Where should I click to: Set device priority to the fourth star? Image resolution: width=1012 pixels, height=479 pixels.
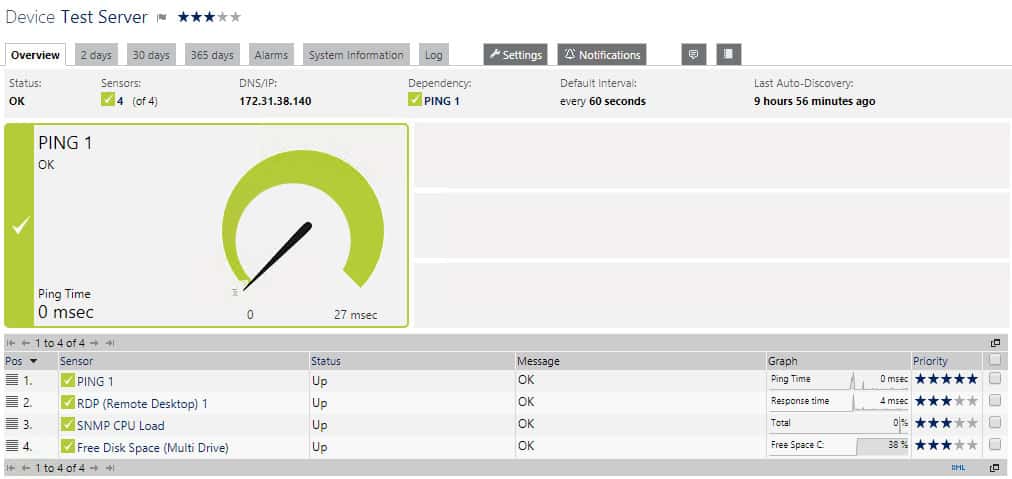tap(223, 17)
